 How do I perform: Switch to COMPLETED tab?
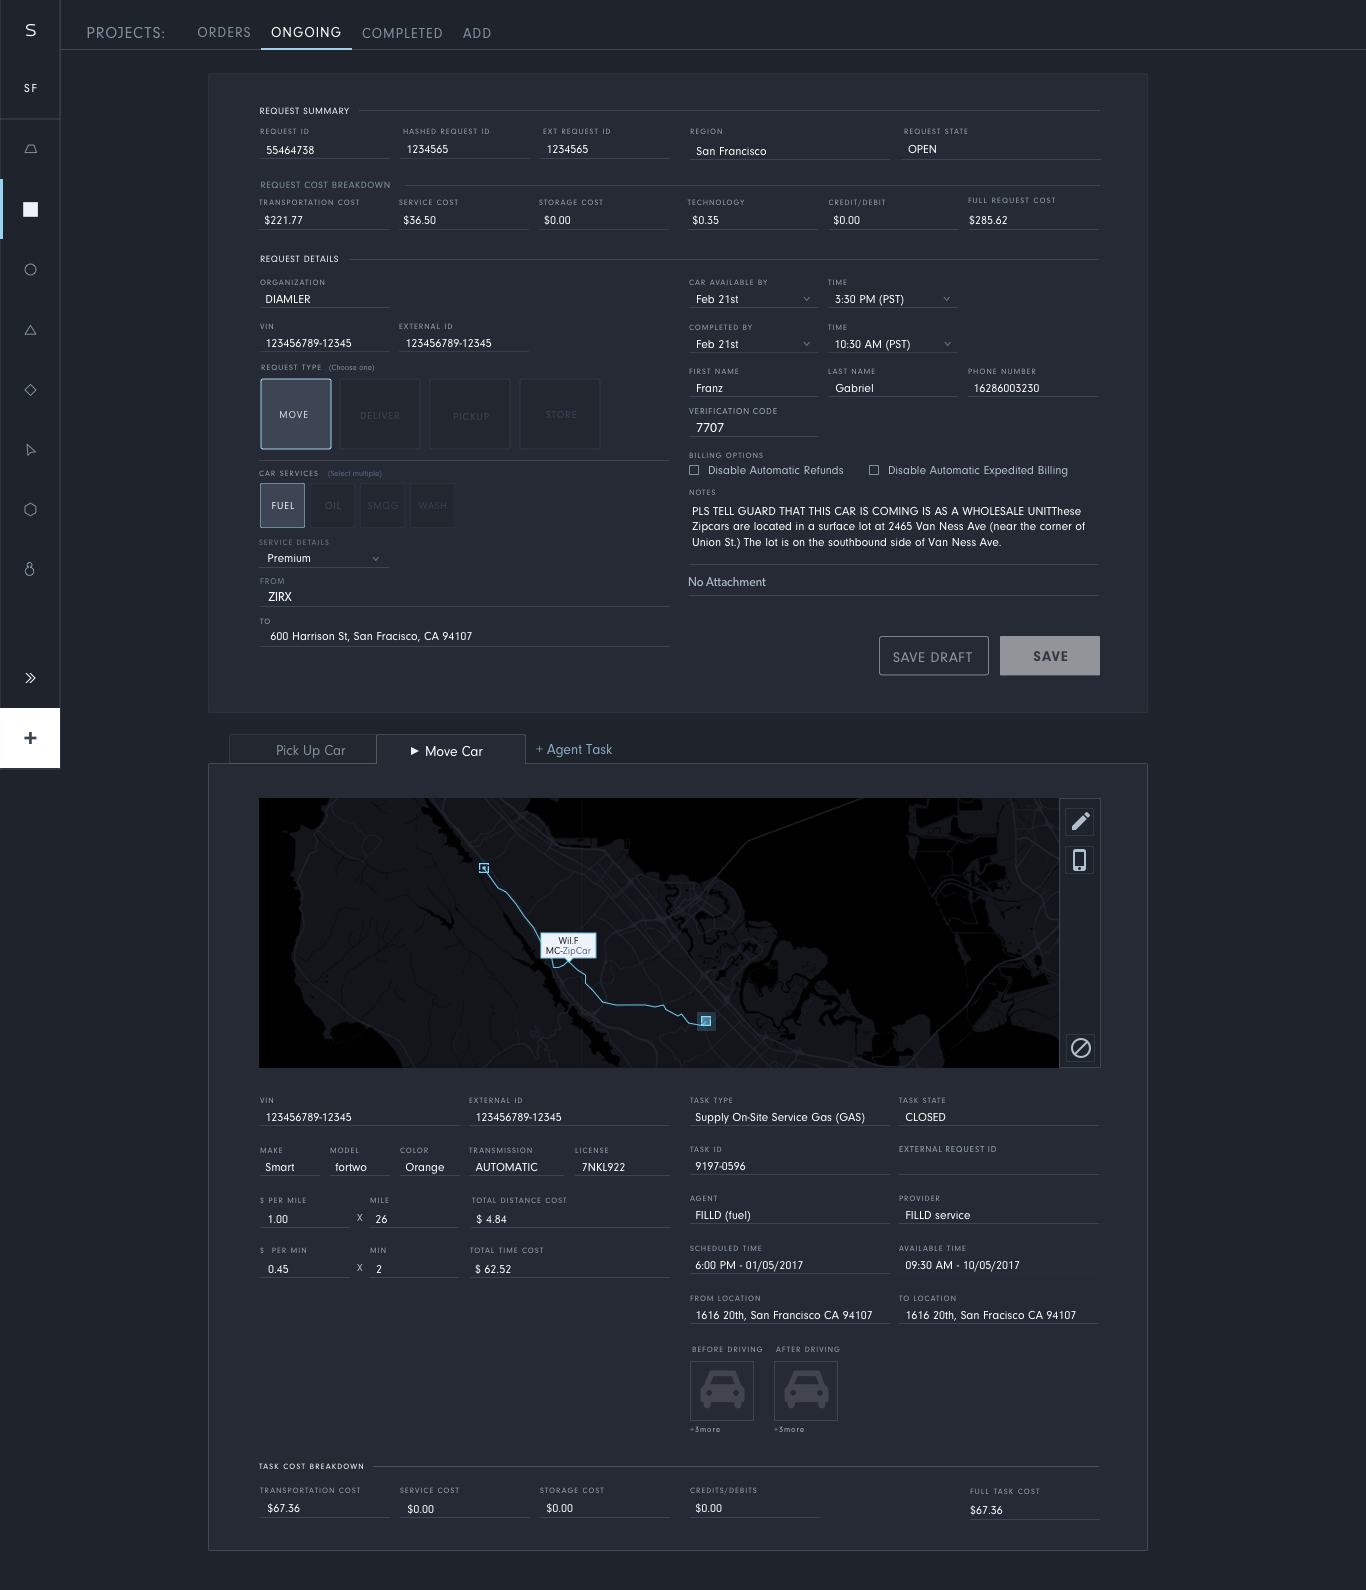coord(402,33)
